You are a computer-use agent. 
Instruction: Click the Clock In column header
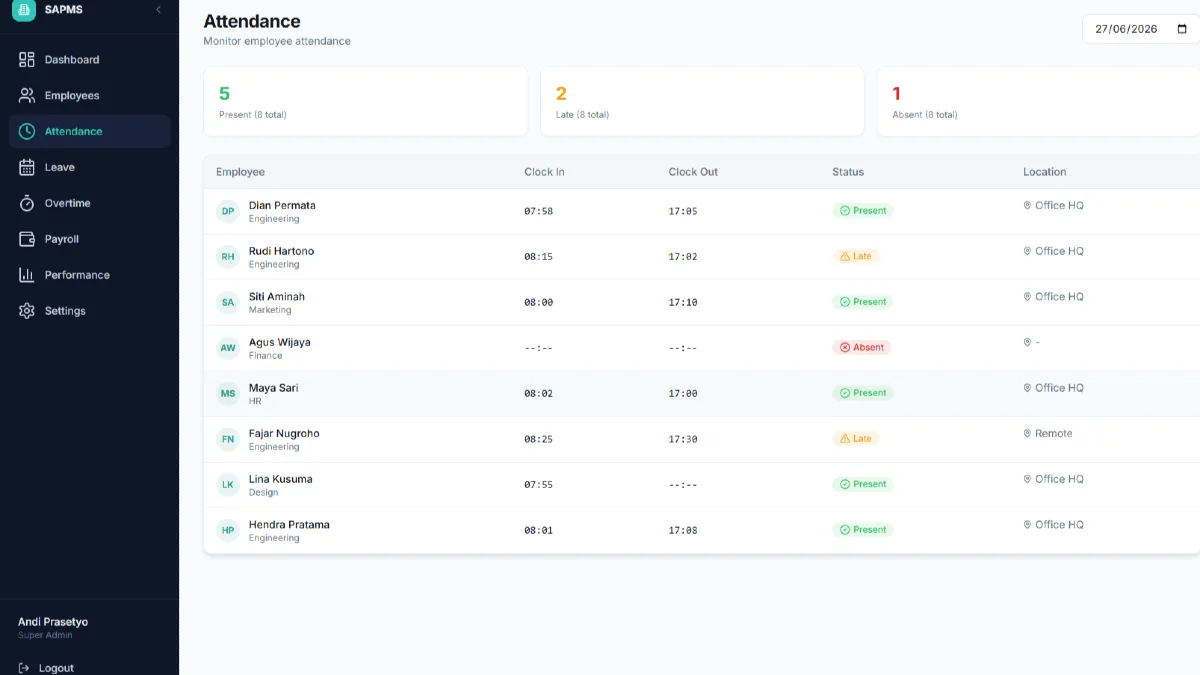[x=544, y=172]
